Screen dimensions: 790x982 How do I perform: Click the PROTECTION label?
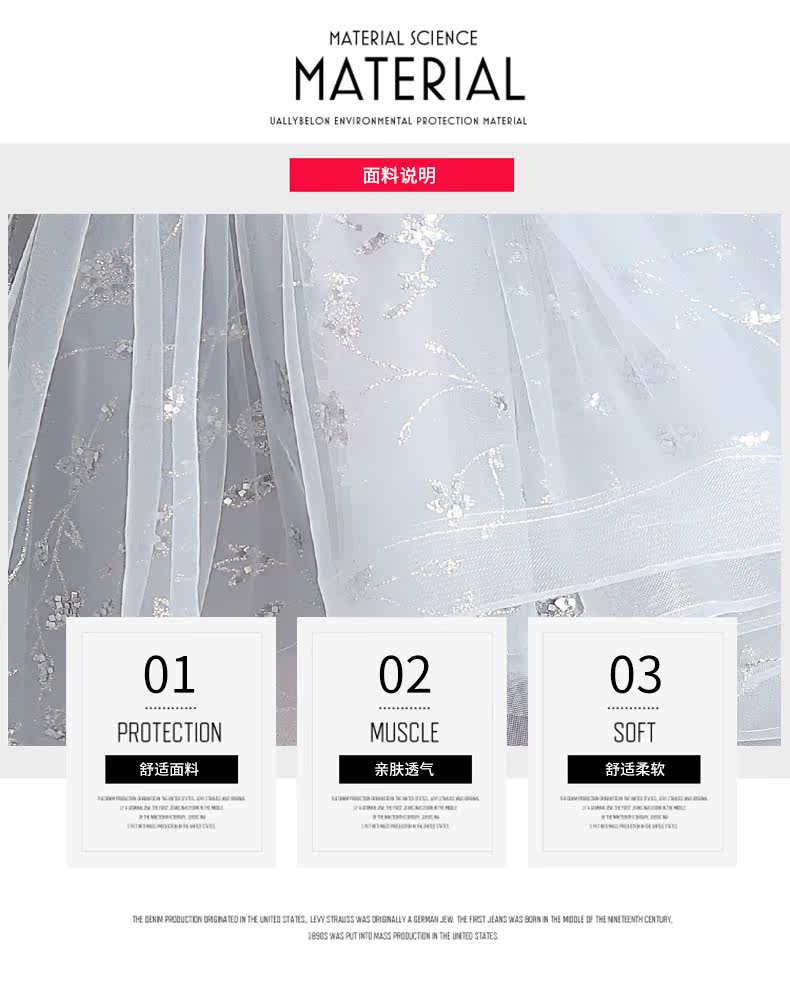[170, 732]
